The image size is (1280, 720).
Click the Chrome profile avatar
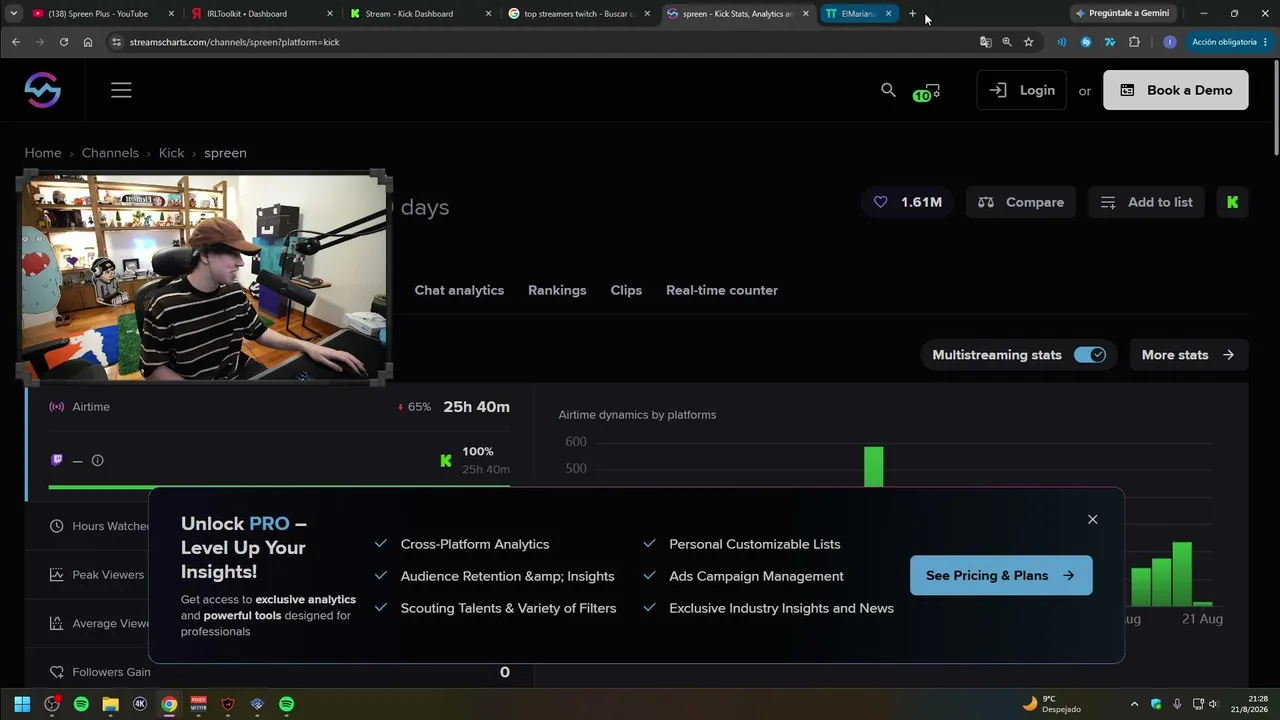[1170, 42]
